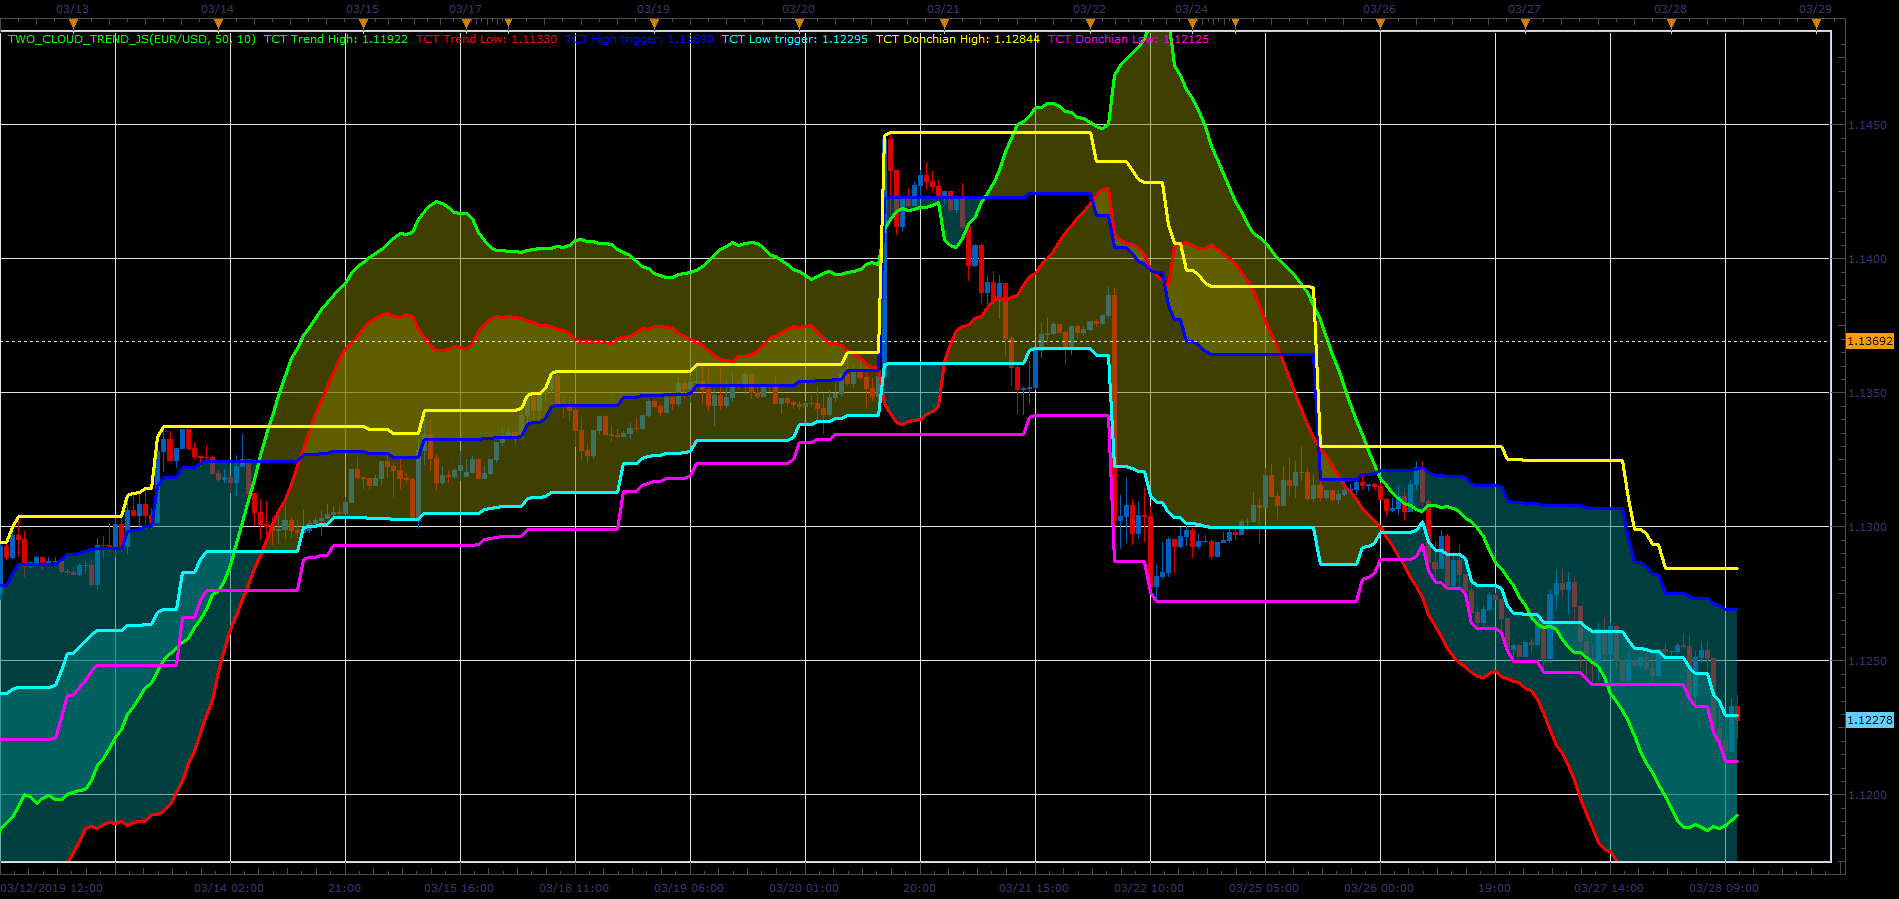This screenshot has height=899, width=1899.
Task: Click the TCT Low trigger legend entry
Action: [x=795, y=40]
